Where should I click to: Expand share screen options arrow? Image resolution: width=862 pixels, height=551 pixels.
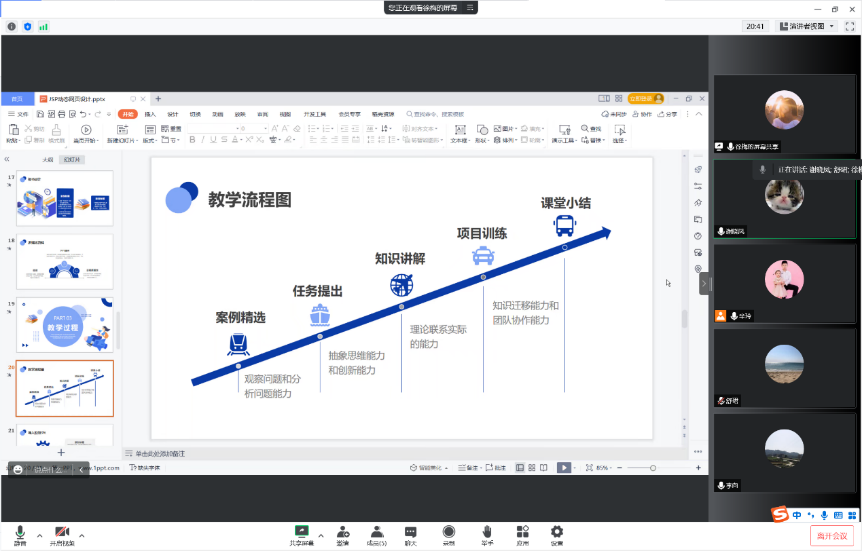pos(321,536)
